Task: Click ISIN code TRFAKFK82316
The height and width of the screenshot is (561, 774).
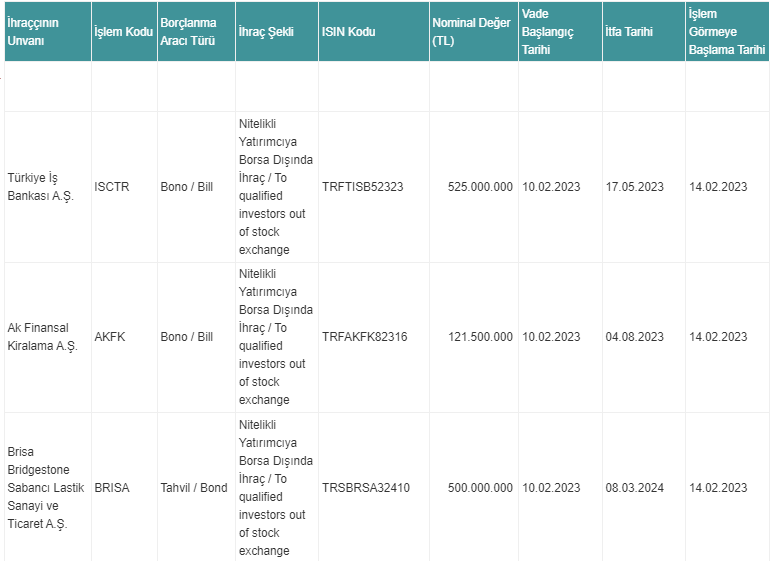Action: tap(365, 337)
